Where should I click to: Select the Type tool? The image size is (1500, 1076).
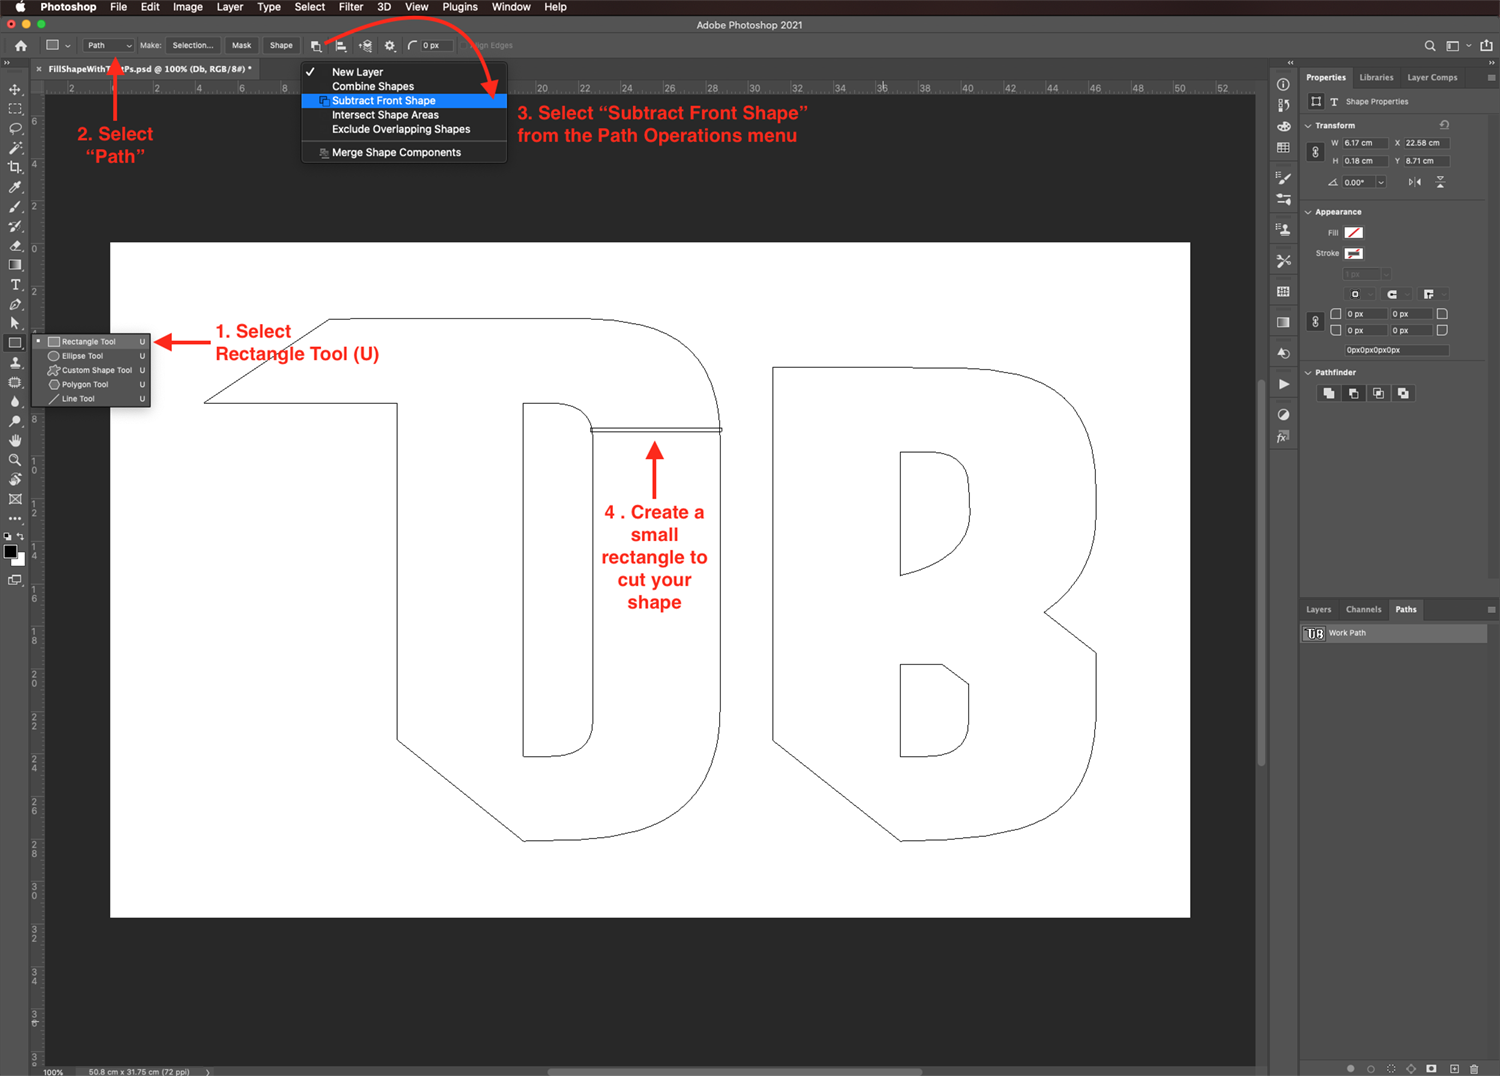pyautogui.click(x=15, y=284)
